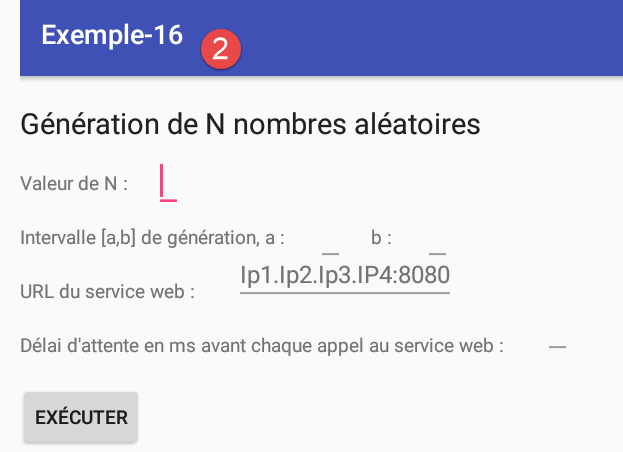This screenshot has height=452, width=623.
Task: Select the URL du service web field
Action: [345, 277]
